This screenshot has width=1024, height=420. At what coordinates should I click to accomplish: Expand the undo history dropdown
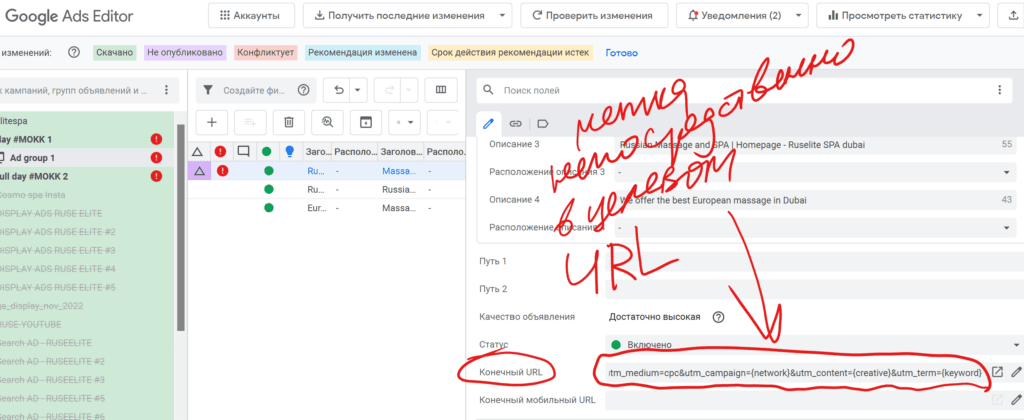point(359,90)
